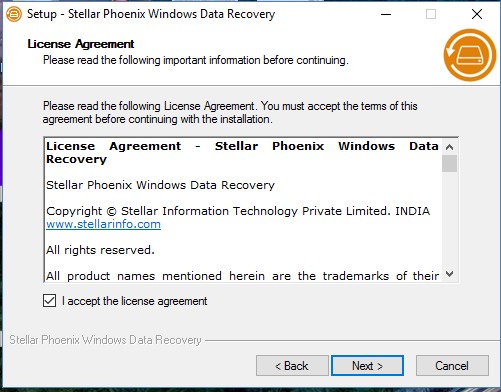Screen dimensions: 501x392
Task: Click the bold License Agreement title in the text box
Action: click(x=242, y=153)
